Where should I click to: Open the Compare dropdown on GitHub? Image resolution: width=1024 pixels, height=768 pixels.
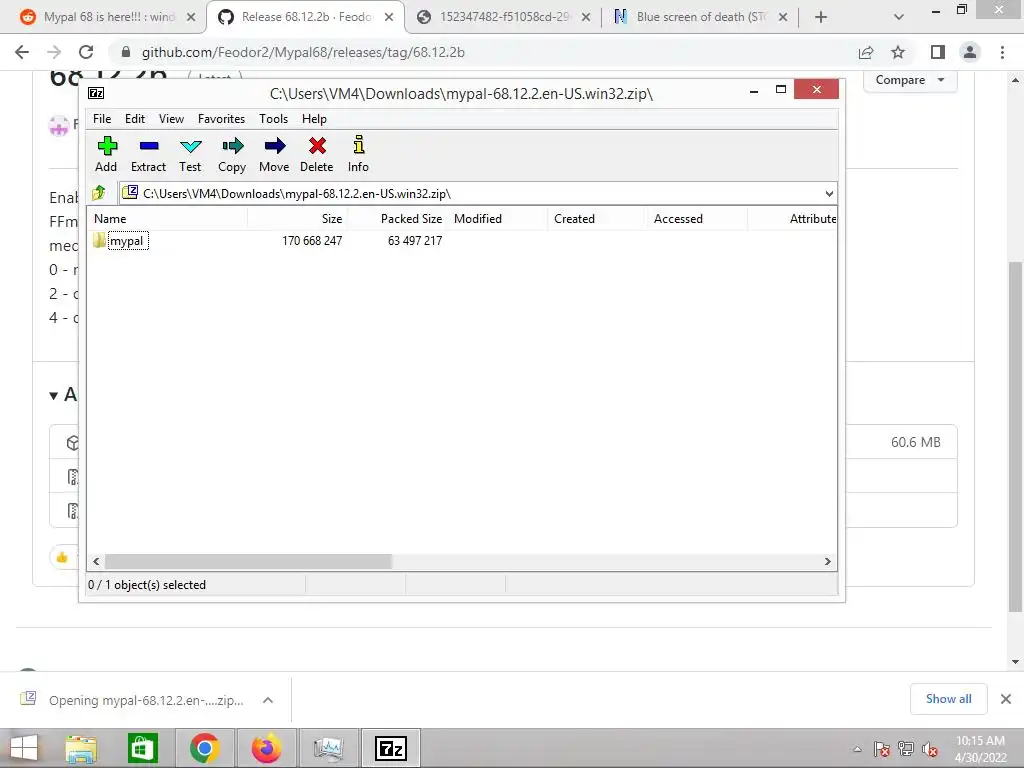910,80
